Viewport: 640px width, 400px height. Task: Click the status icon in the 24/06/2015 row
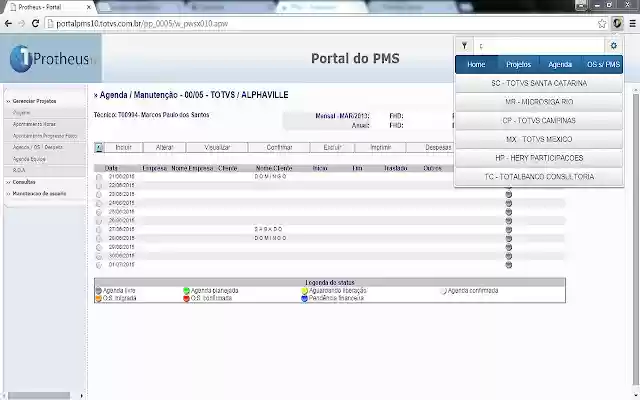coord(509,203)
